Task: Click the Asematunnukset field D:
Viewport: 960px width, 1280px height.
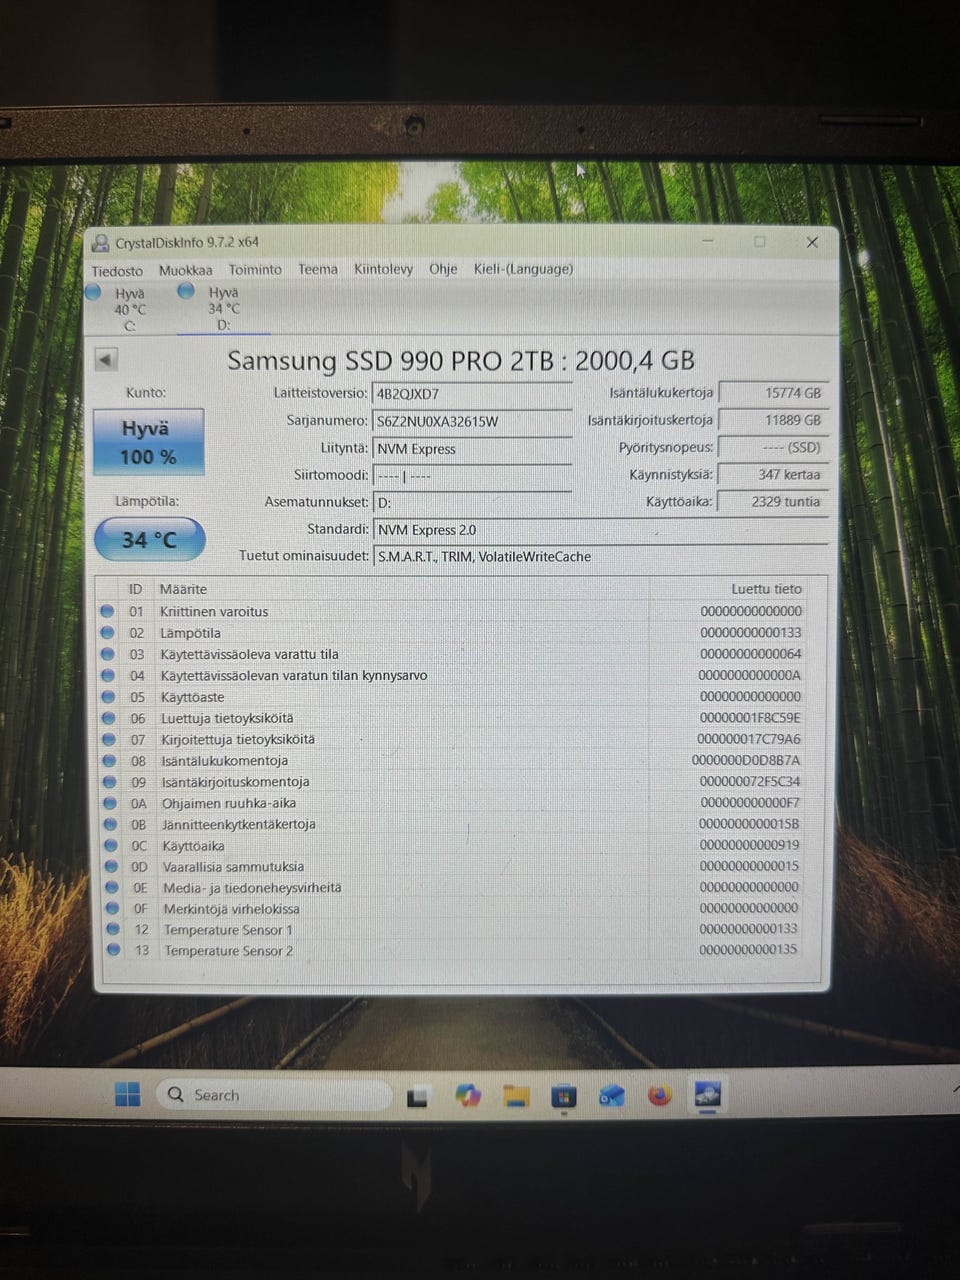Action: (x=472, y=503)
